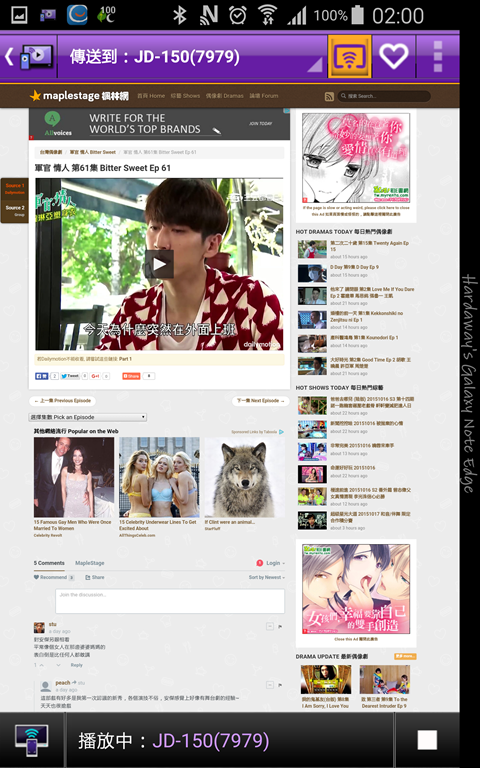
Task: Click the orange Share button
Action: (x=131, y=376)
